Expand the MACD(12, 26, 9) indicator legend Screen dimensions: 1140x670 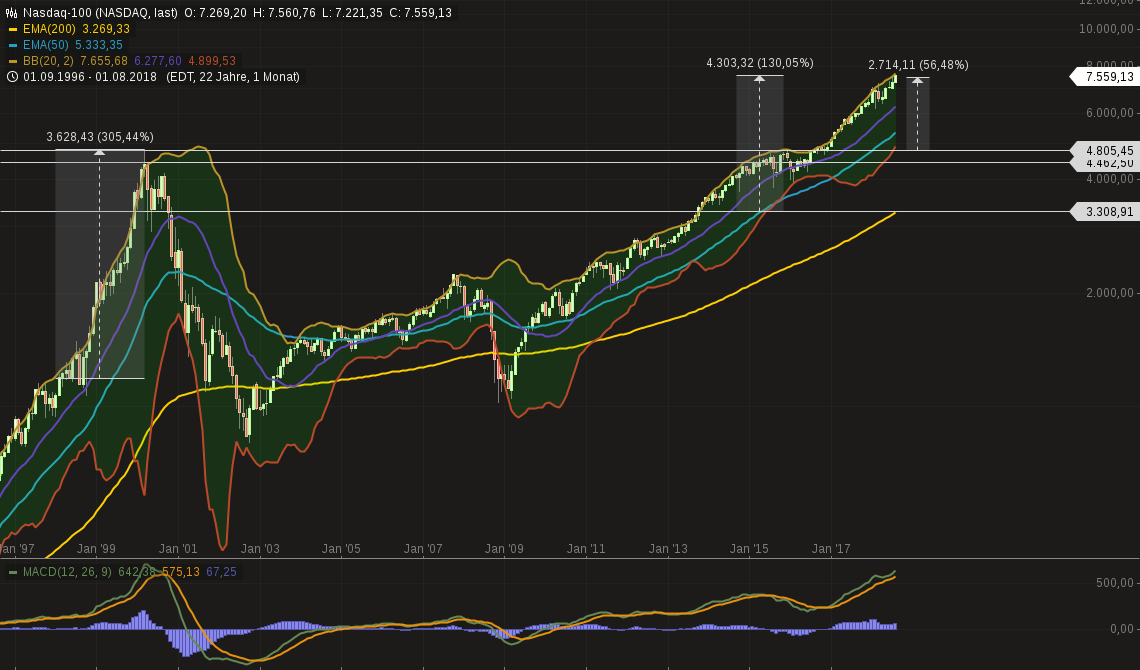tap(66, 573)
